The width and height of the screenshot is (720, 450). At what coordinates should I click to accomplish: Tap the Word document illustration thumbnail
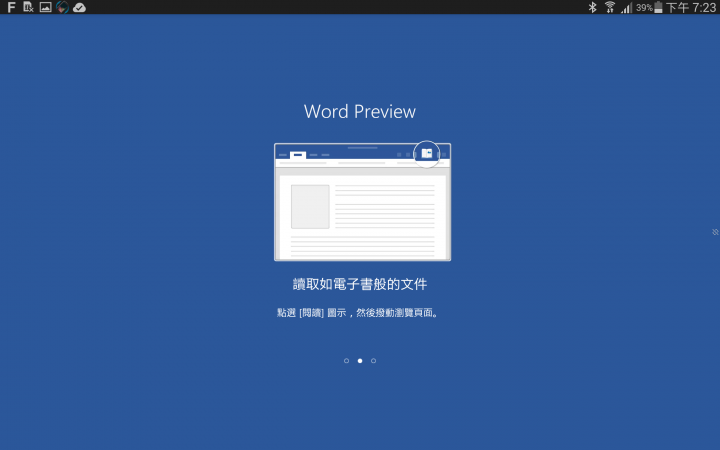point(362,202)
